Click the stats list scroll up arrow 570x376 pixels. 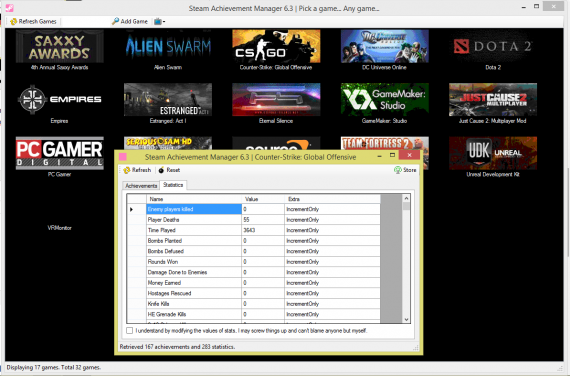pos(406,198)
